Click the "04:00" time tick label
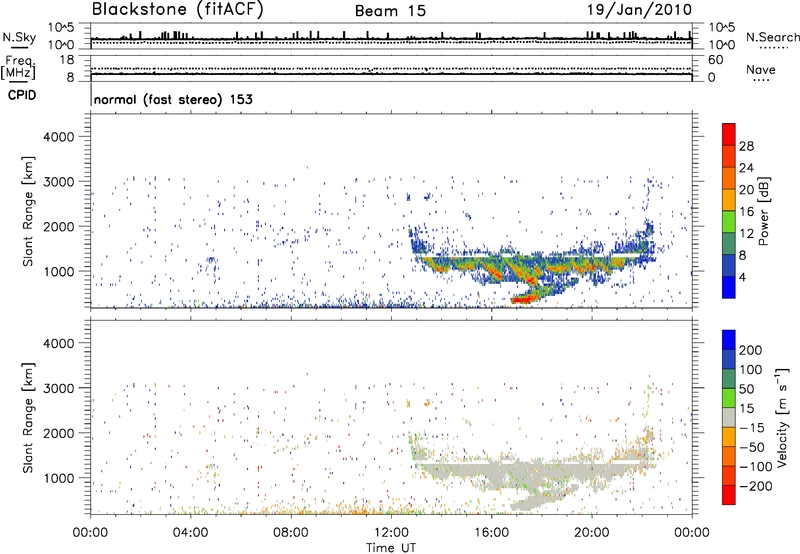The width and height of the screenshot is (800, 554). tap(190, 533)
